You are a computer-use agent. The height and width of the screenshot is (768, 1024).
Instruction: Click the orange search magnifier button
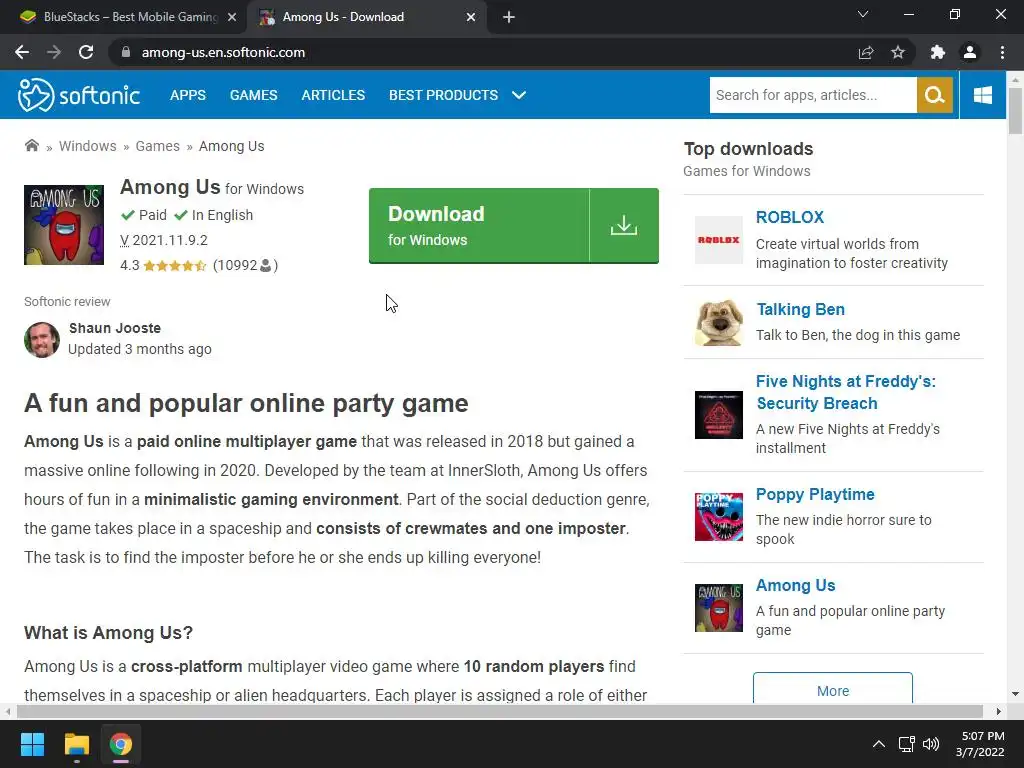935,95
